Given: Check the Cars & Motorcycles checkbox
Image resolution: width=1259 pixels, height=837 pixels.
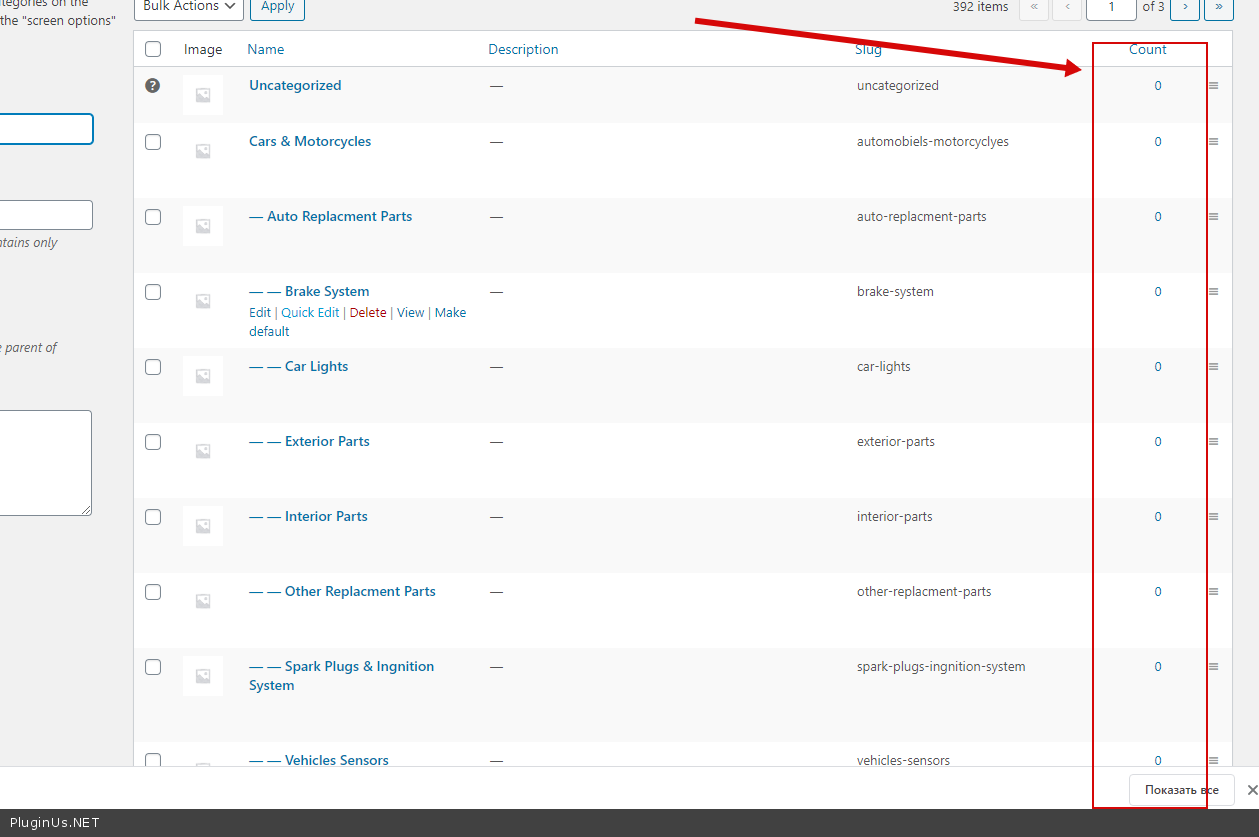Looking at the screenshot, I should (x=153, y=142).
